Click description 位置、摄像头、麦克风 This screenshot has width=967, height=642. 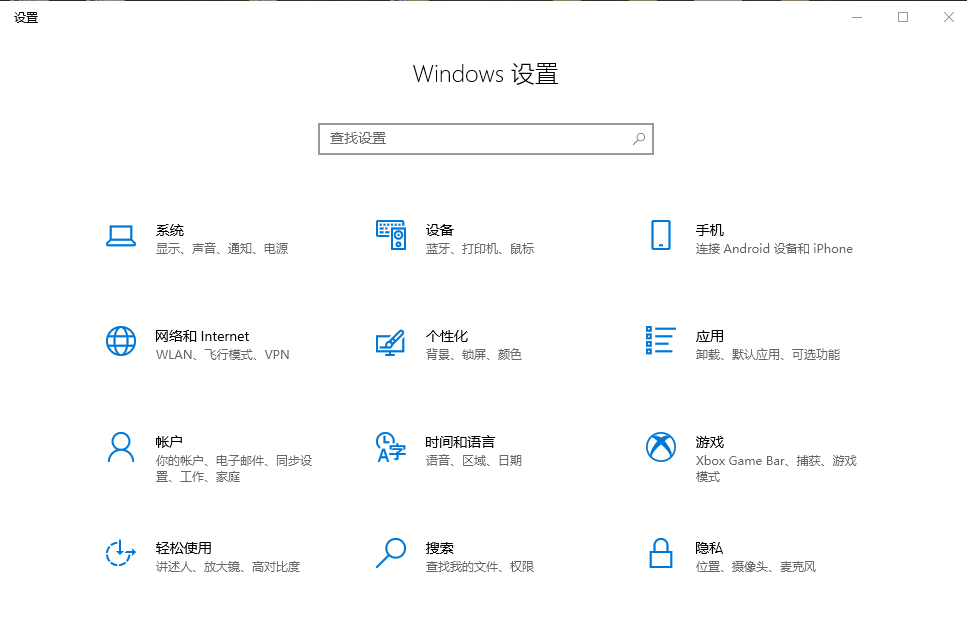coord(756,567)
